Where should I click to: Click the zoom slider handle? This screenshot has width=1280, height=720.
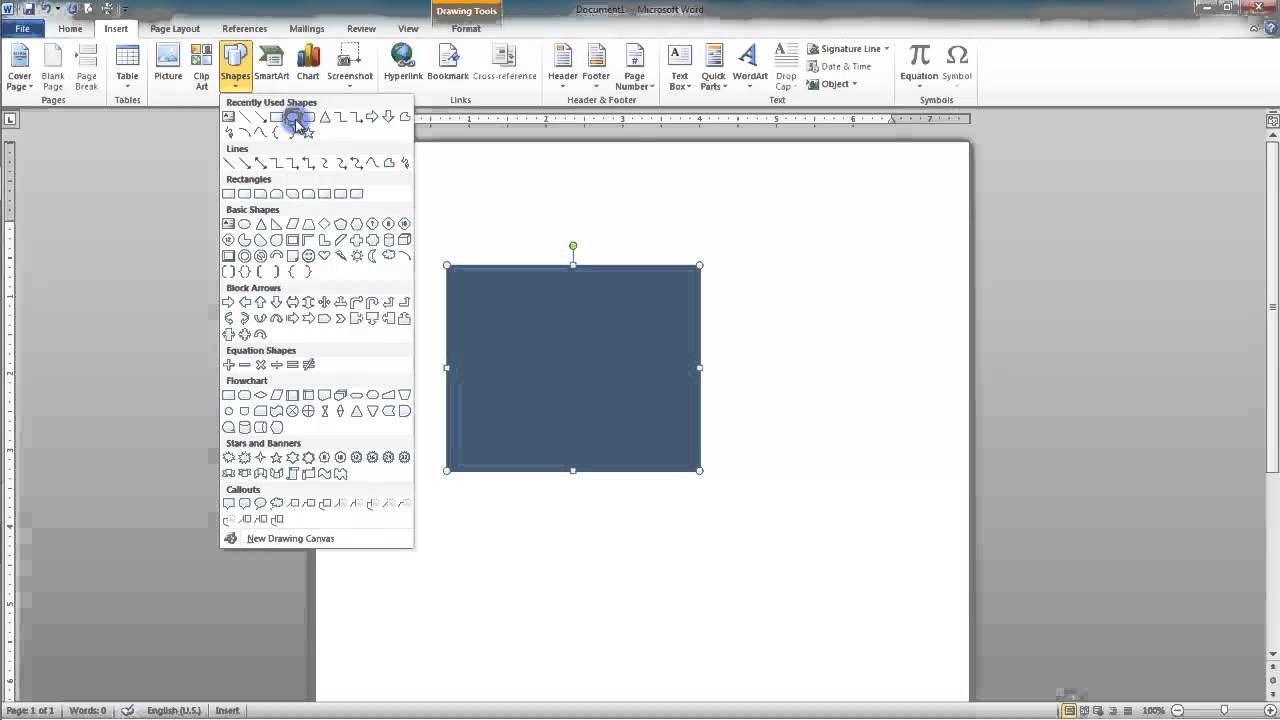(x=1224, y=711)
